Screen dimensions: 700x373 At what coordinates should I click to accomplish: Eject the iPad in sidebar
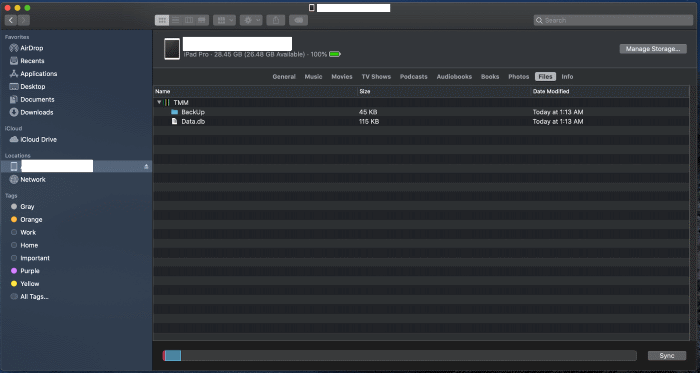click(x=146, y=166)
